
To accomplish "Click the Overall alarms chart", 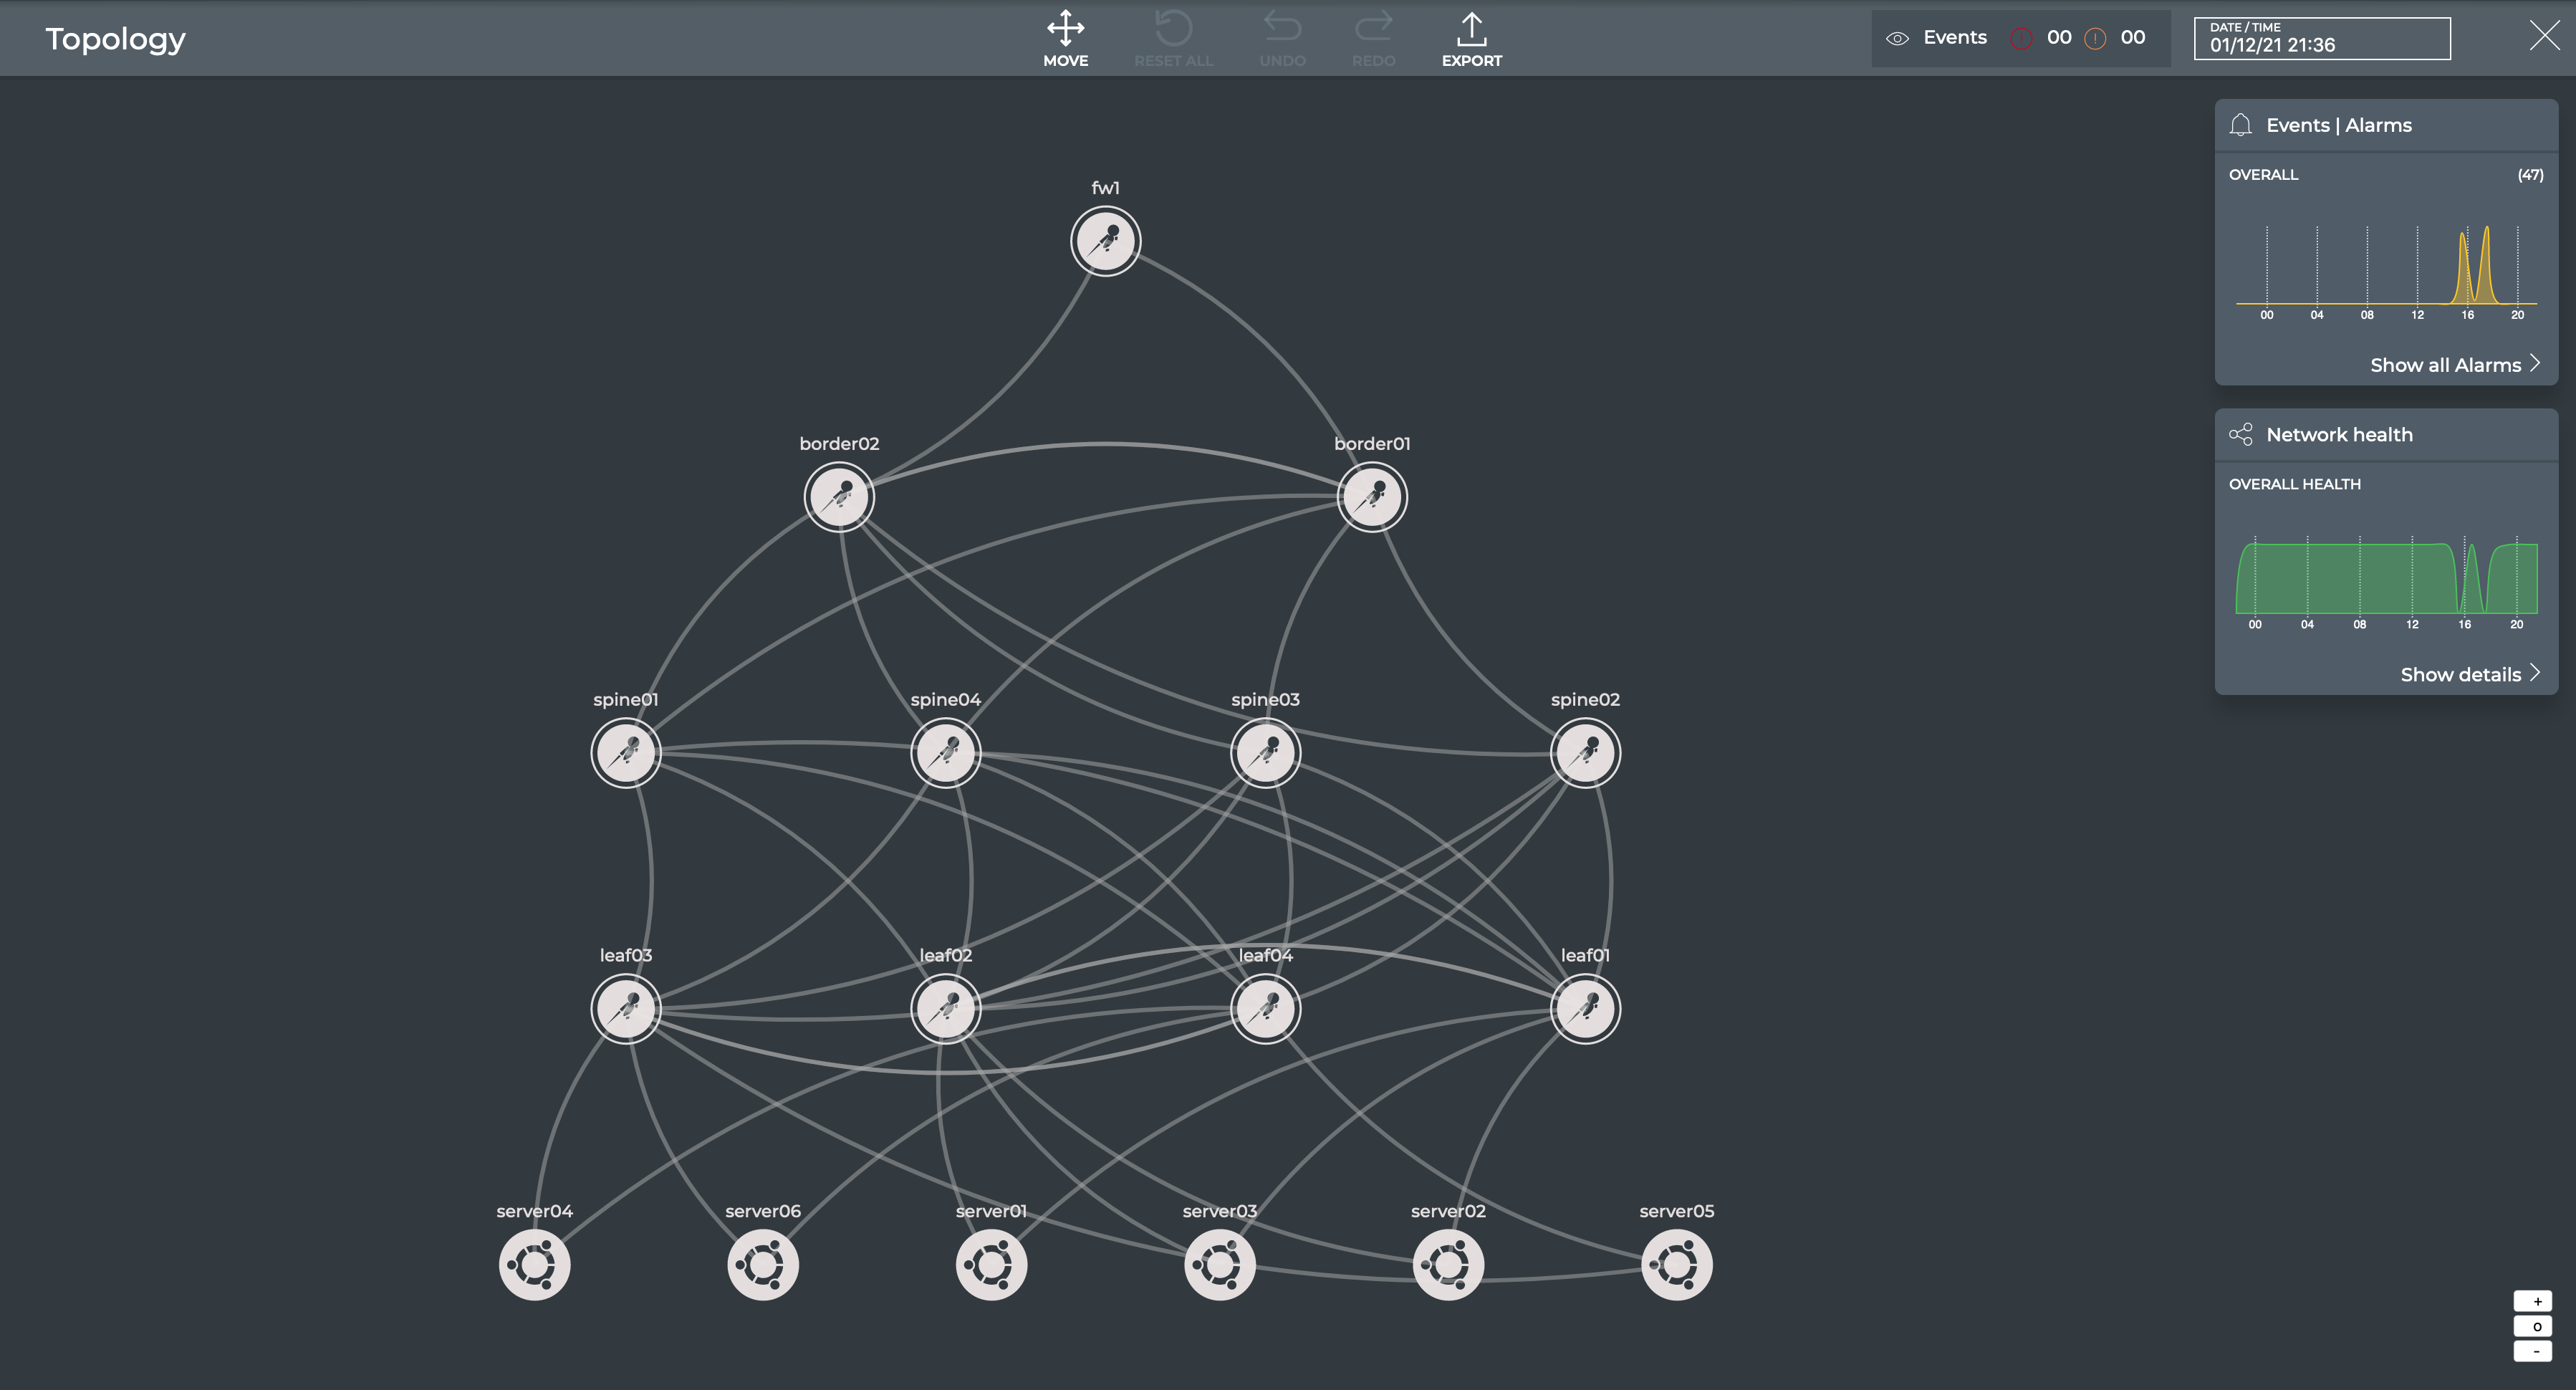I will click(2386, 265).
